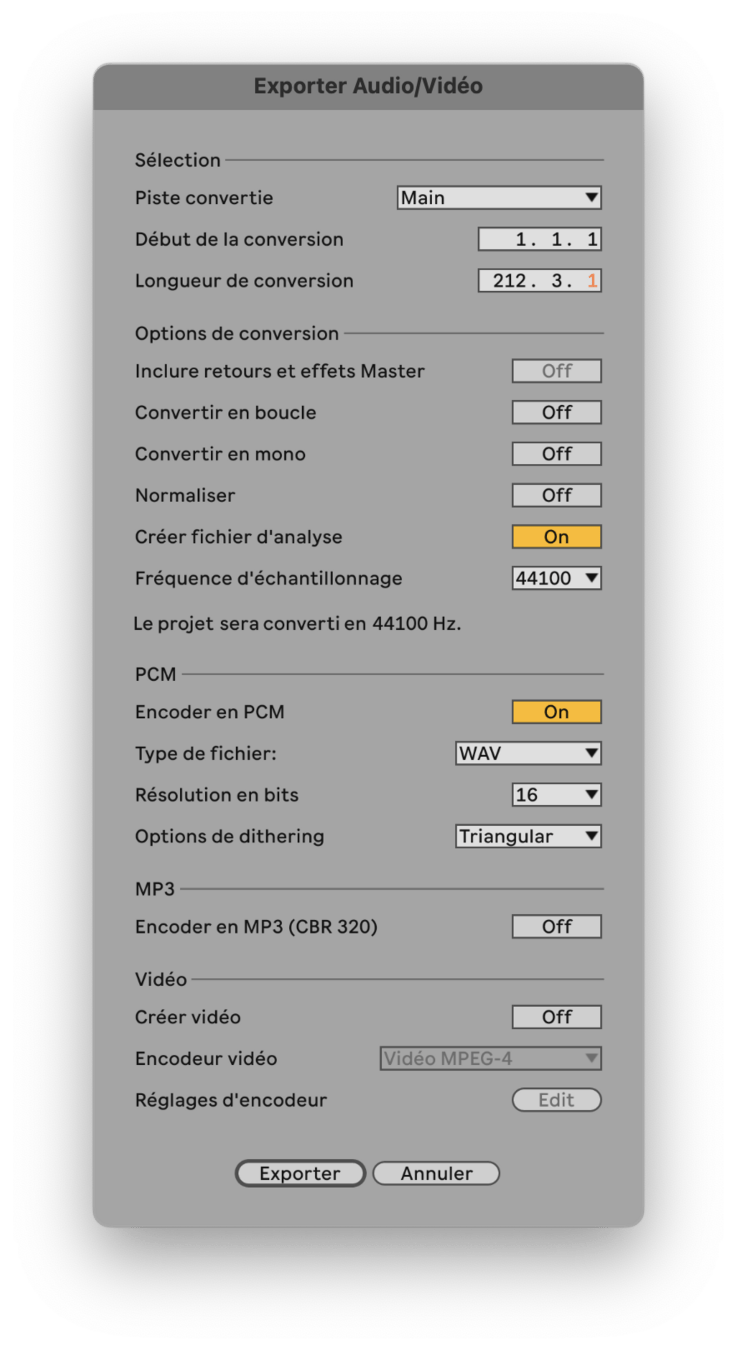Click the Exporter button

(300, 1174)
